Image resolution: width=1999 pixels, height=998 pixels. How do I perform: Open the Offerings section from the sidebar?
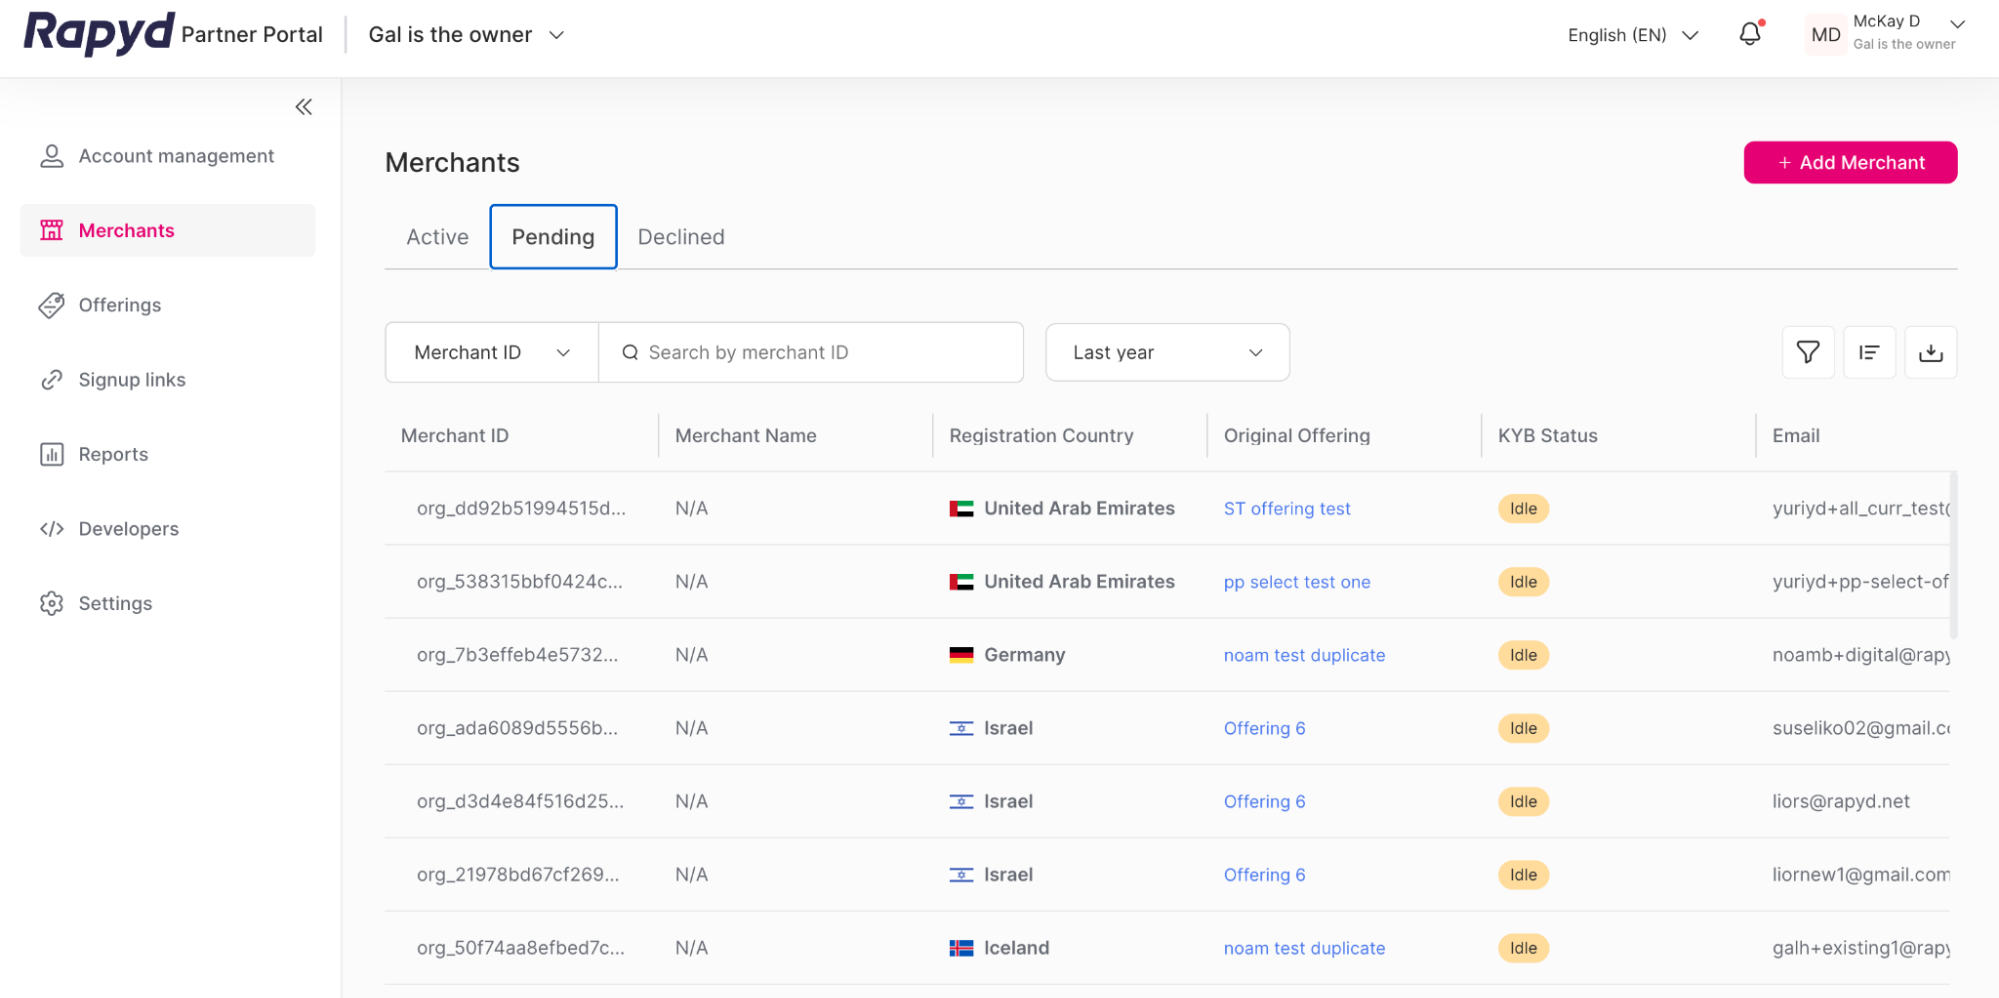120,305
